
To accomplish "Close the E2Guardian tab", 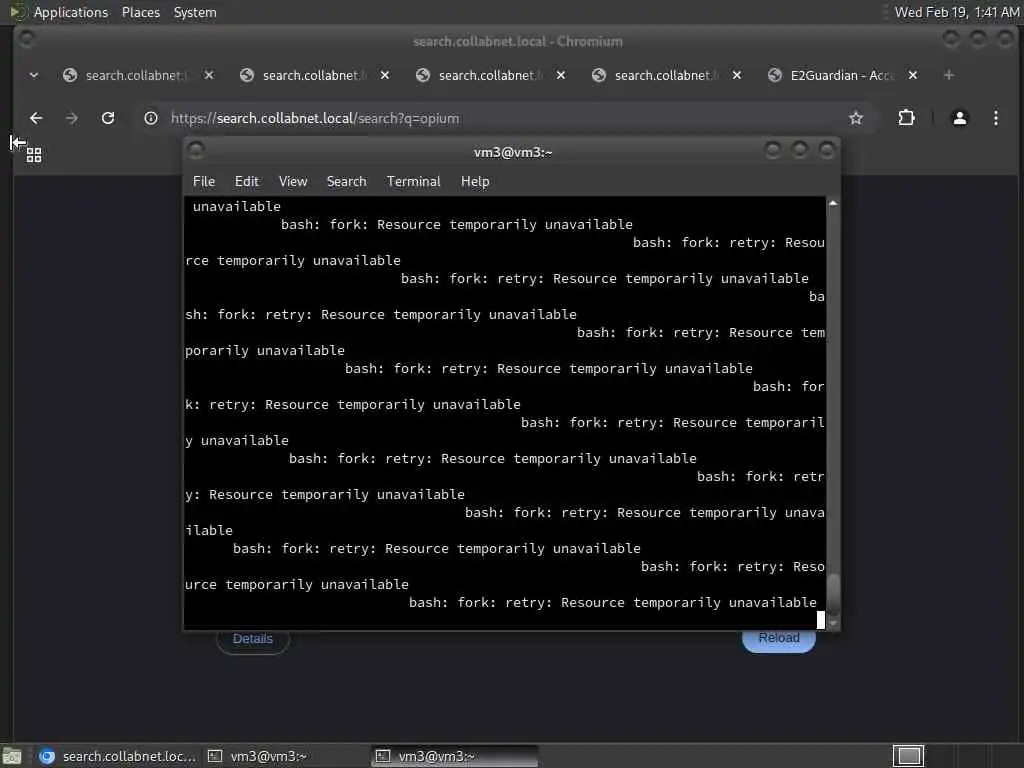I will pos(913,75).
